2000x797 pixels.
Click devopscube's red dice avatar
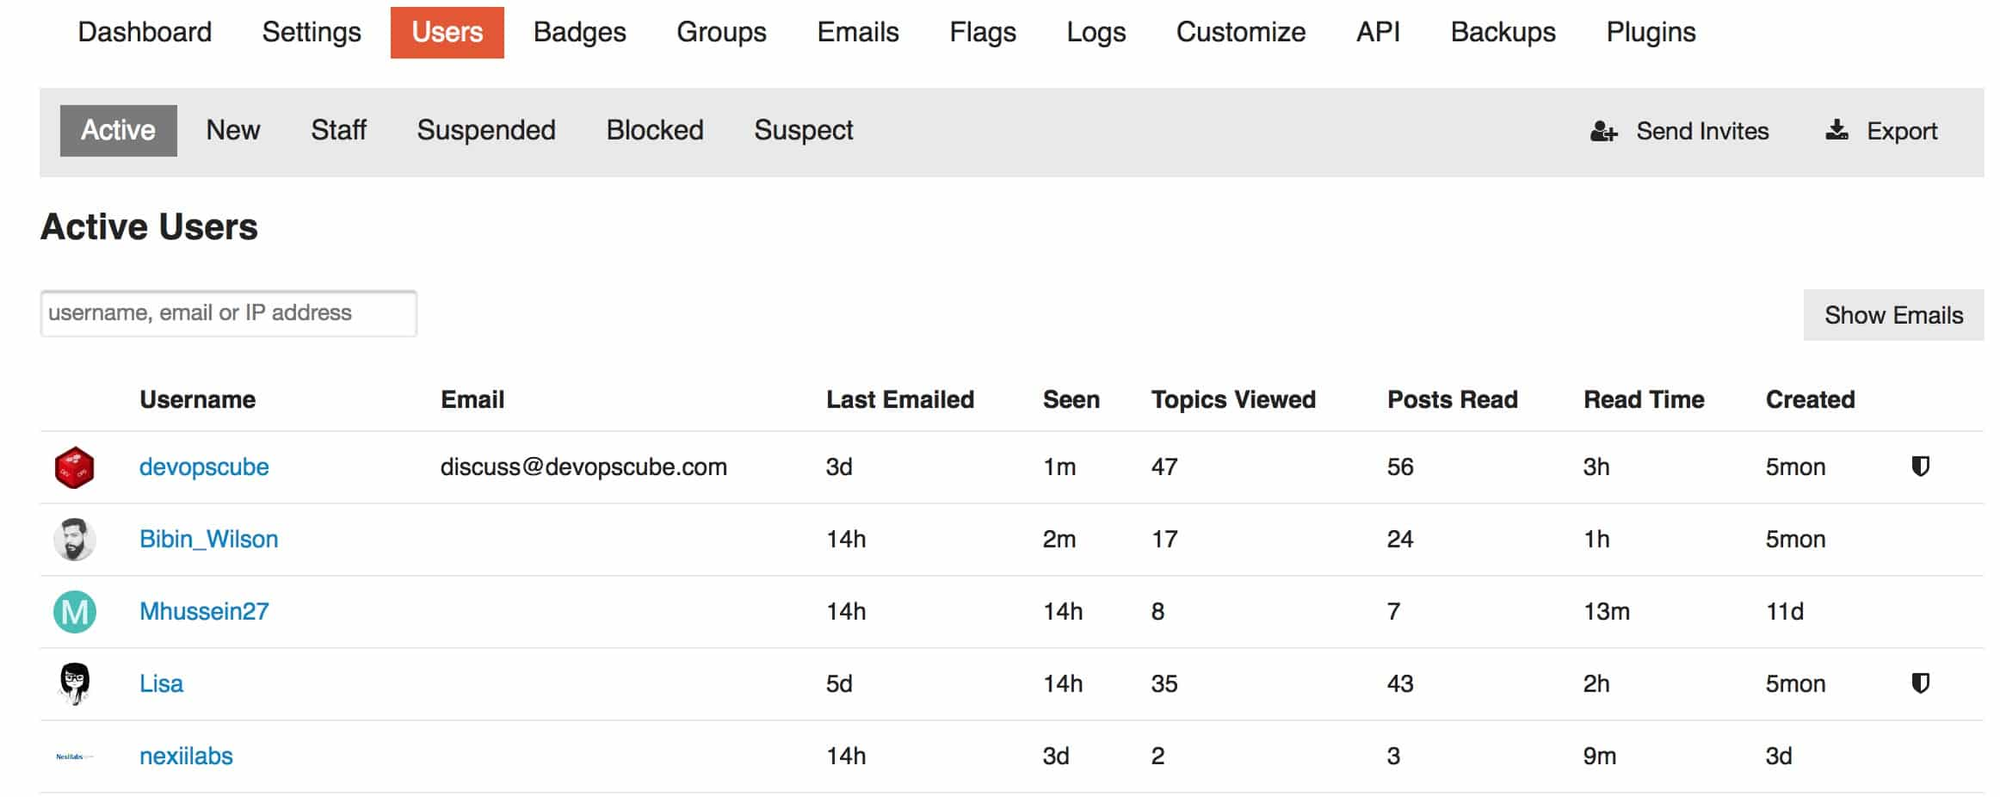[74, 467]
